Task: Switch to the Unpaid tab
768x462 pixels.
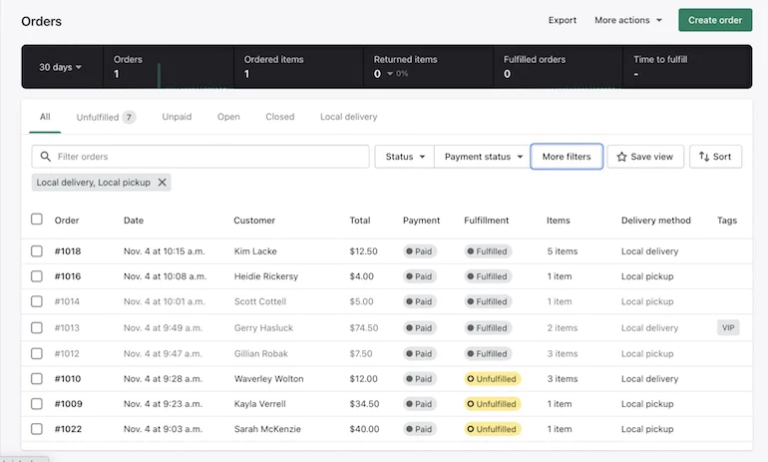Action: click(176, 117)
